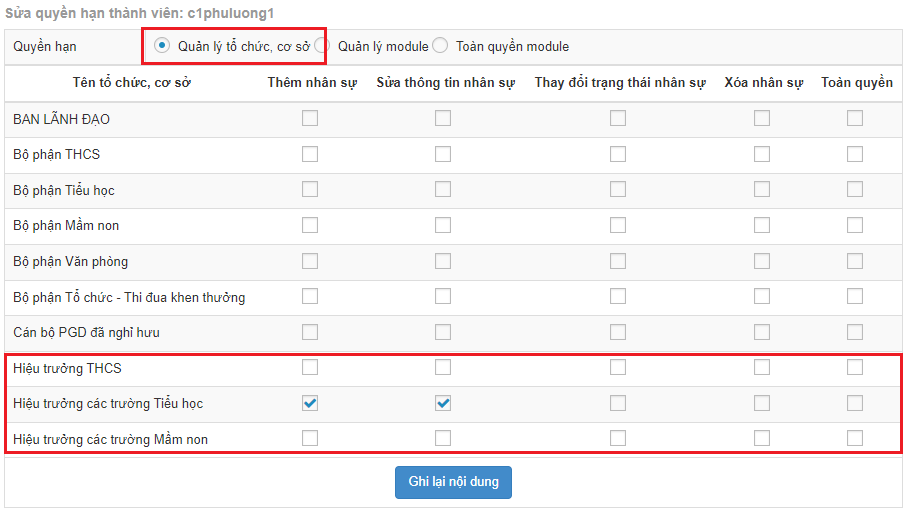Viewport: 910px width, 508px height.
Task: Check Thêm nhân sự for BAN LÃNH ĐẠO
Action: coord(310,118)
